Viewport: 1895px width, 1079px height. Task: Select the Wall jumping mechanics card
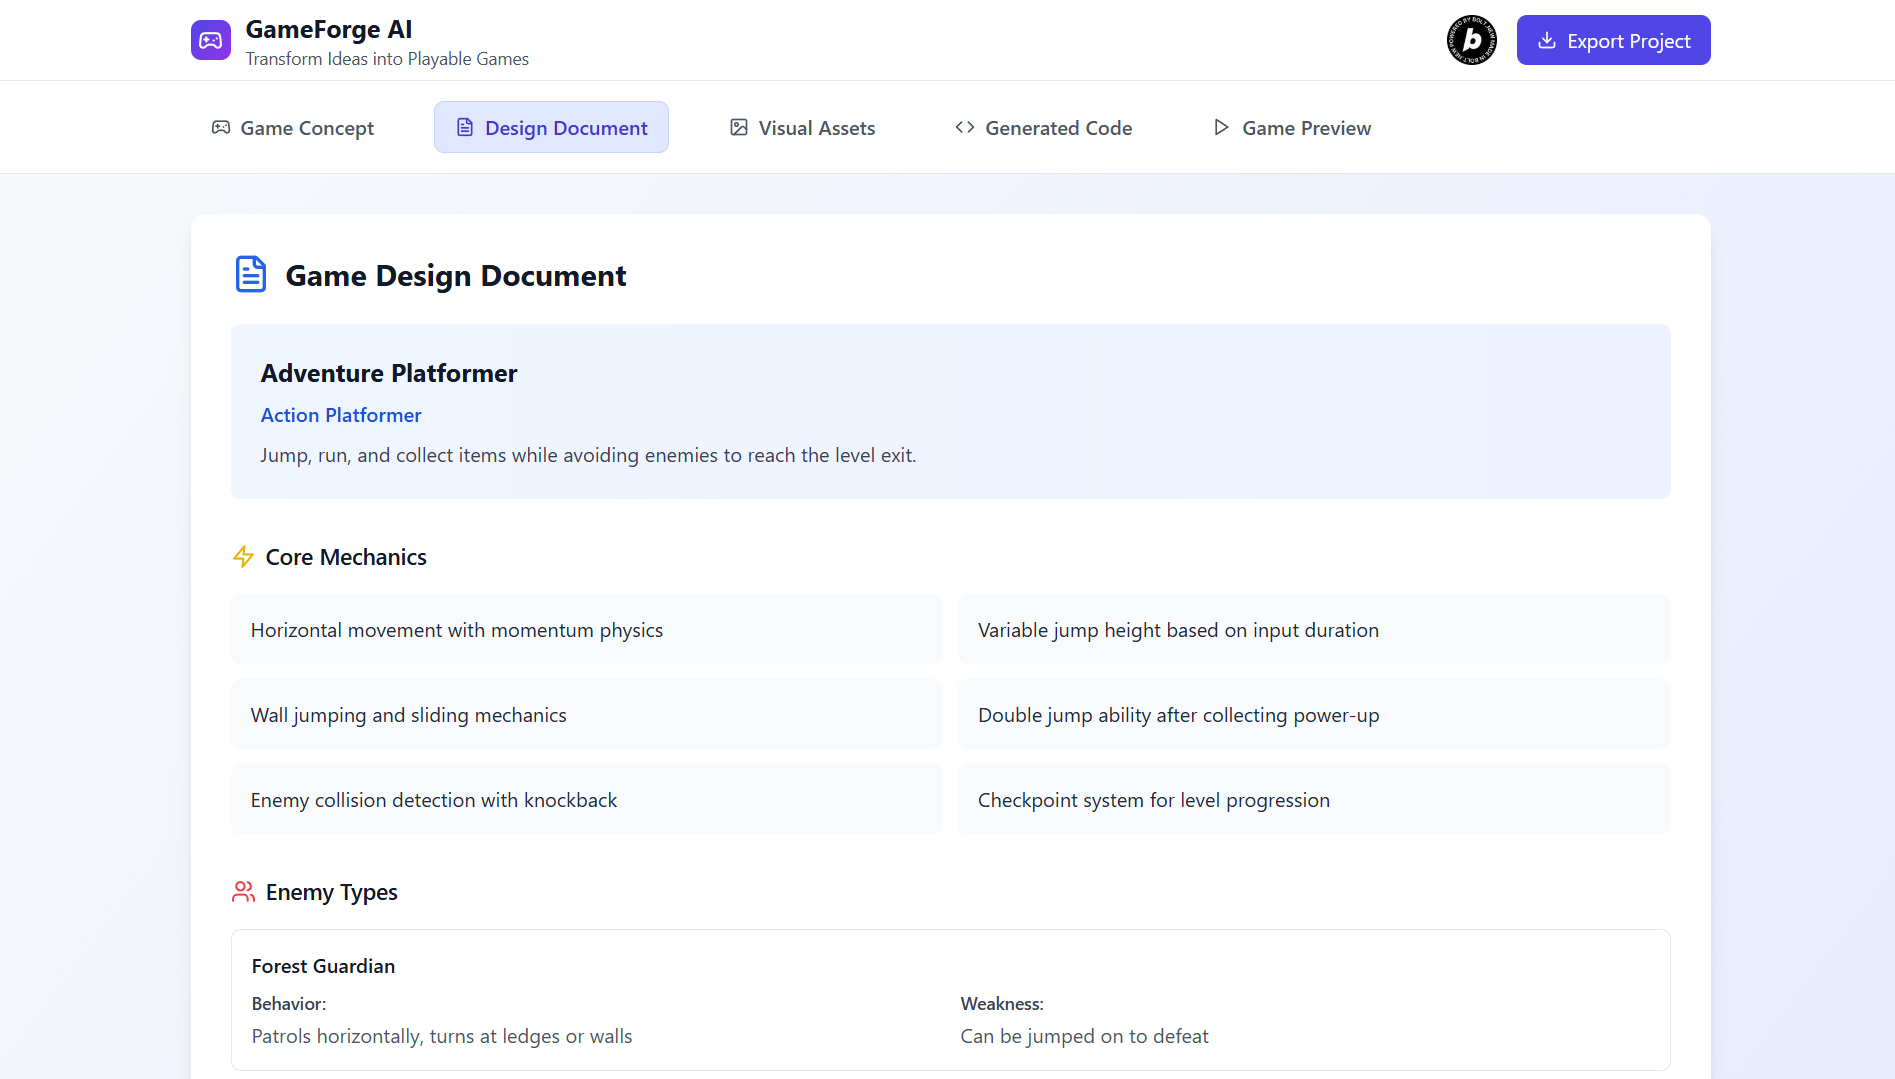coord(586,714)
